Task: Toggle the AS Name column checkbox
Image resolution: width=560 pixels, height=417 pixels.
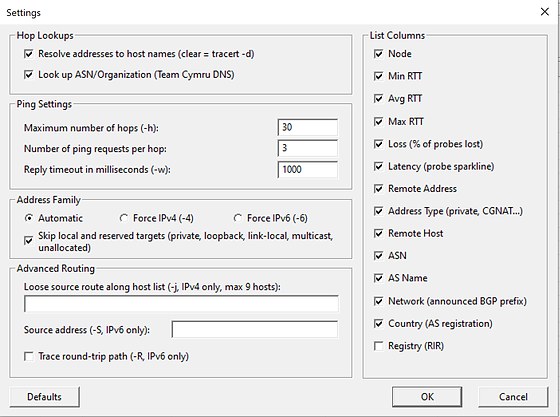Action: (378, 278)
